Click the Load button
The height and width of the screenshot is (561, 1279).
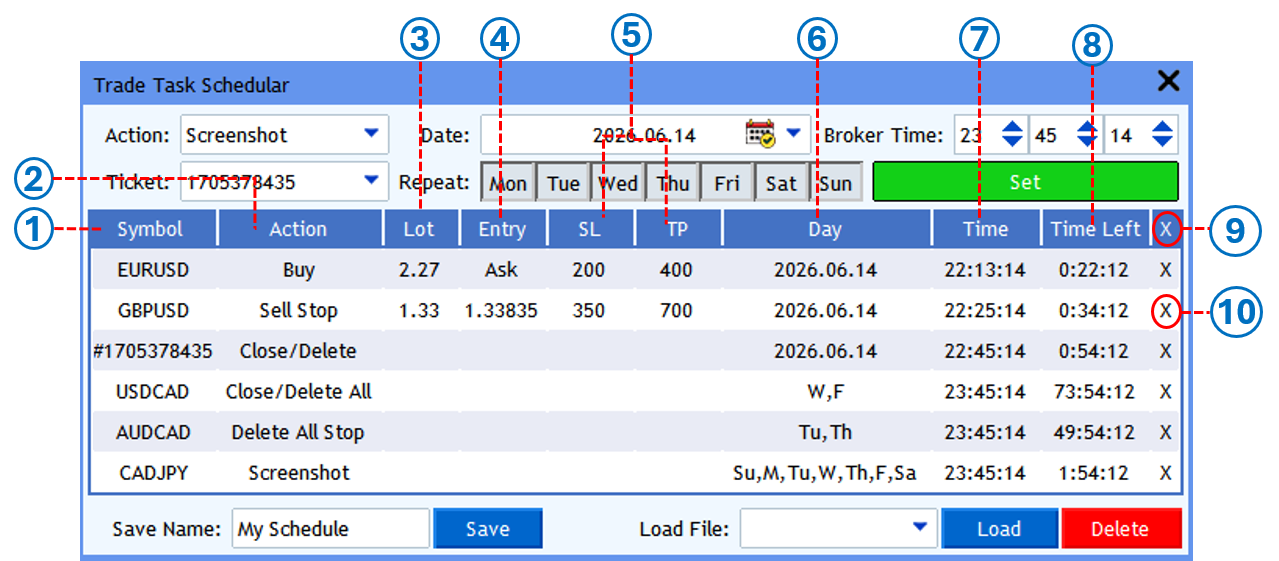(999, 529)
